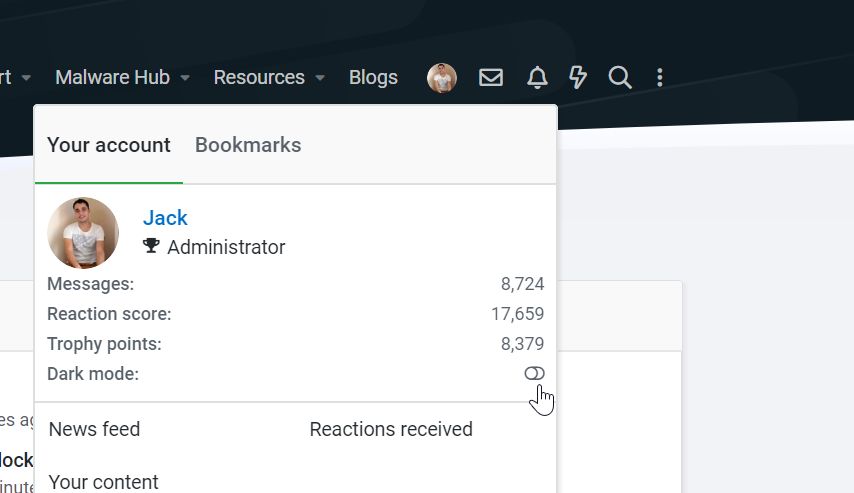Open the Resources navigation link

[259, 77]
